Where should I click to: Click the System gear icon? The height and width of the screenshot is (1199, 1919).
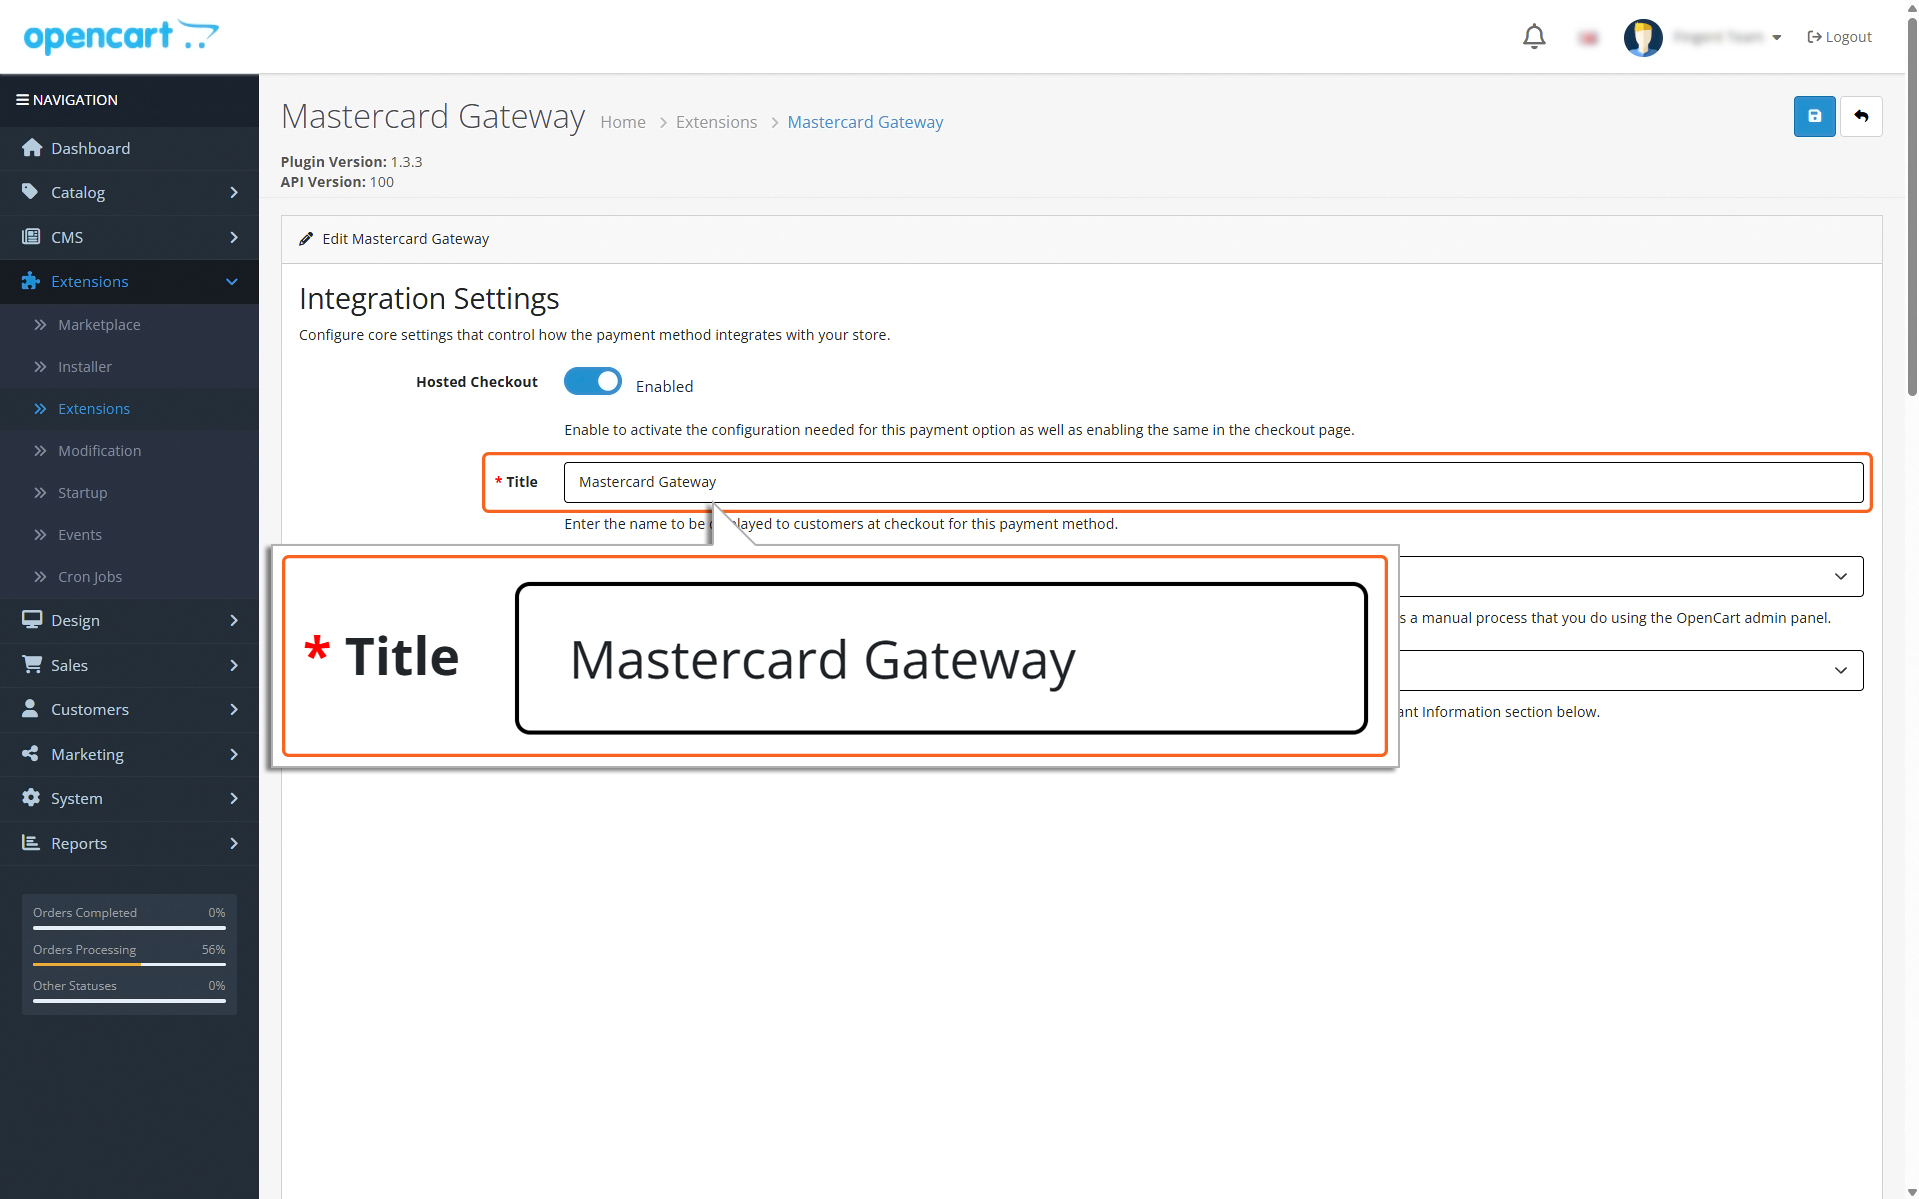click(31, 798)
